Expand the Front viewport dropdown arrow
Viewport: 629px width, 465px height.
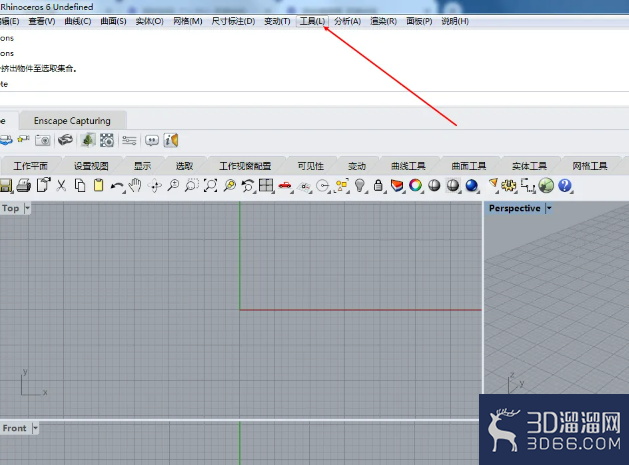click(x=35, y=428)
